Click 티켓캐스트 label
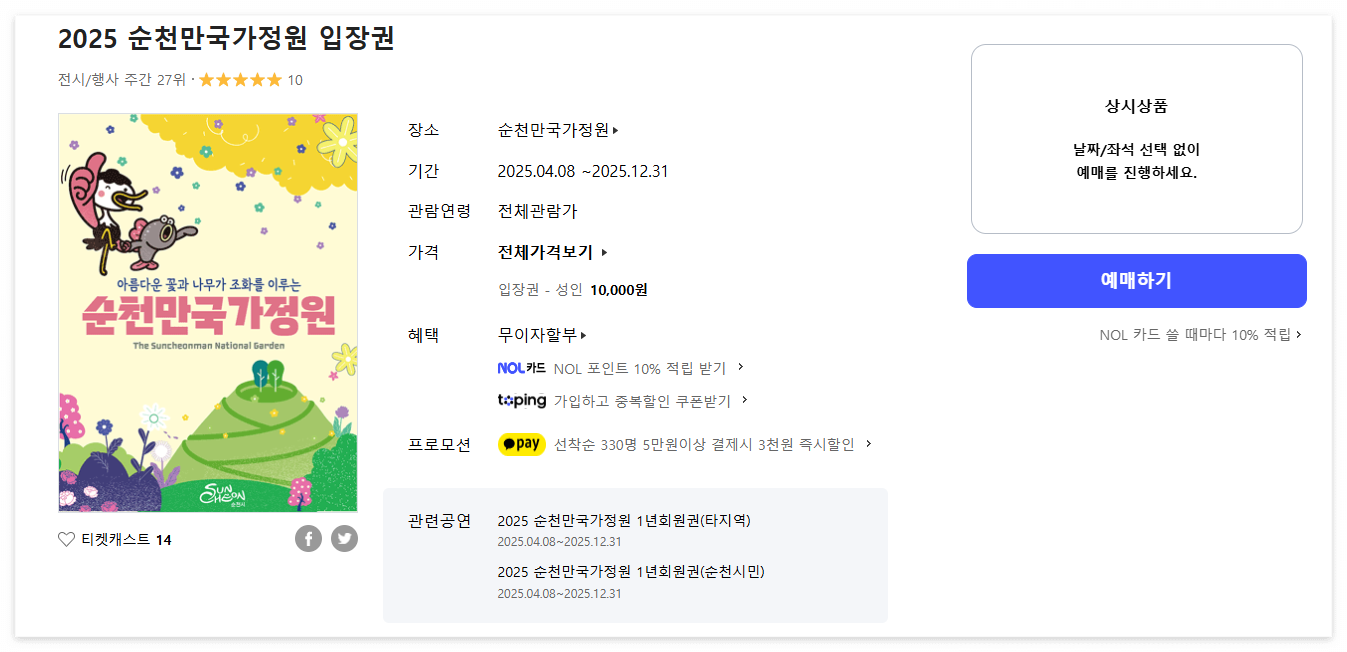The width and height of the screenshot is (1347, 652). (116, 540)
